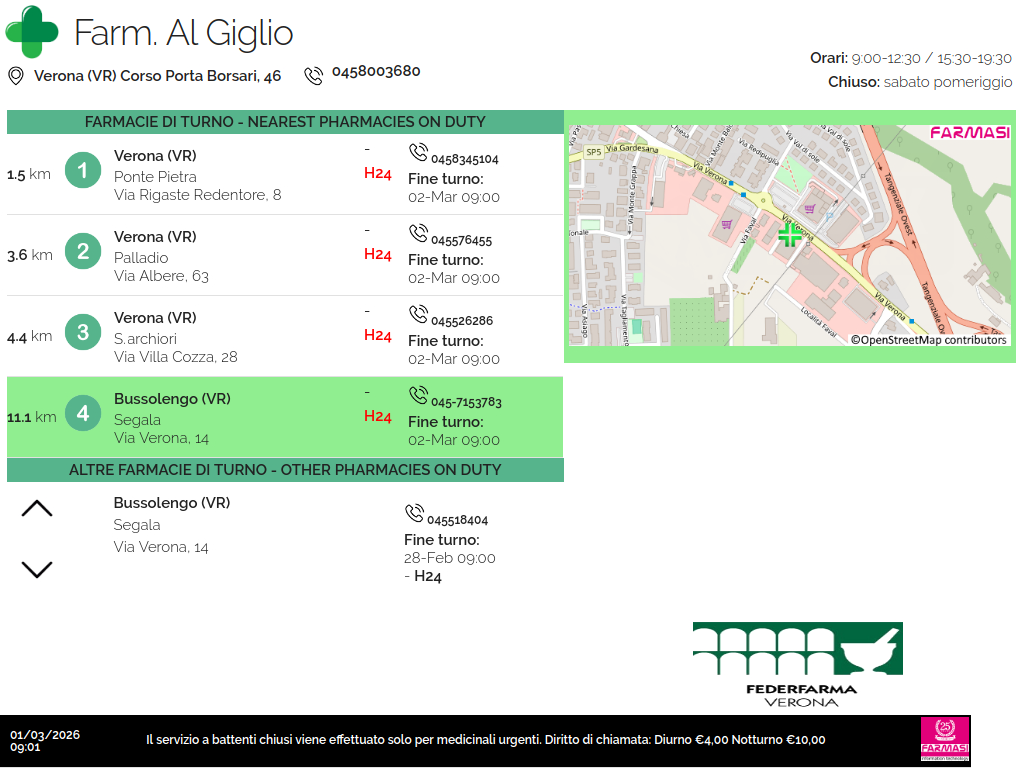Click phone icon next to 0458345104
The height and width of the screenshot is (768, 1024).
[418, 153]
